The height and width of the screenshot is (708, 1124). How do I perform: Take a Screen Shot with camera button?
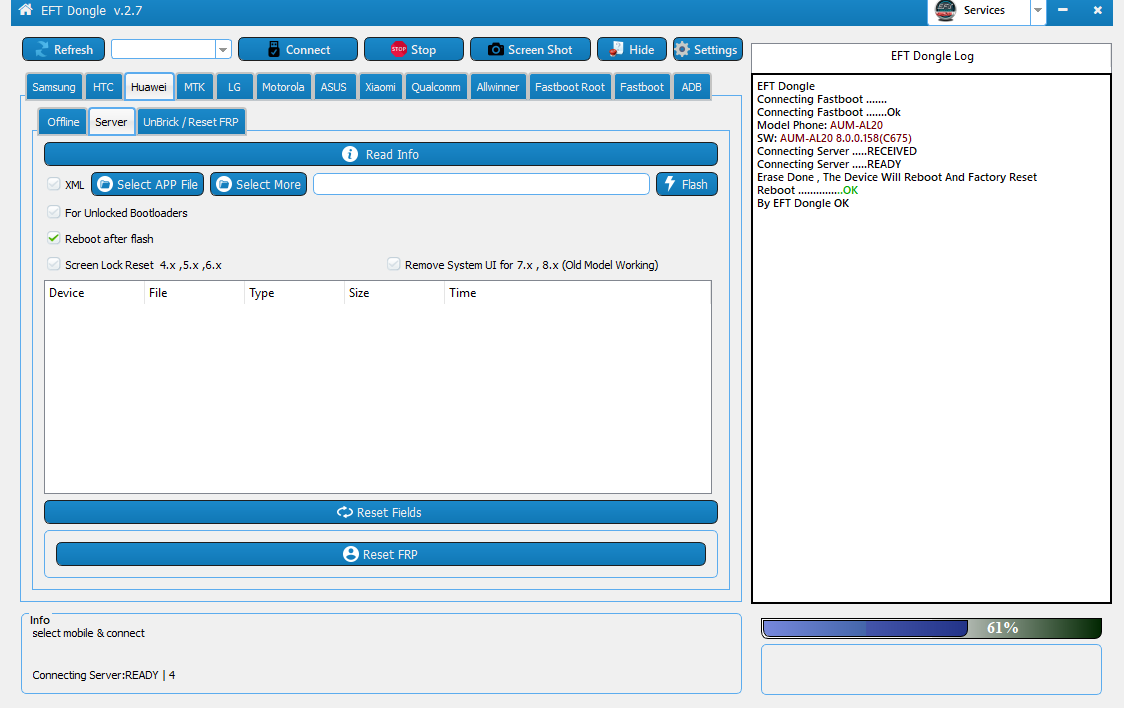(530, 49)
